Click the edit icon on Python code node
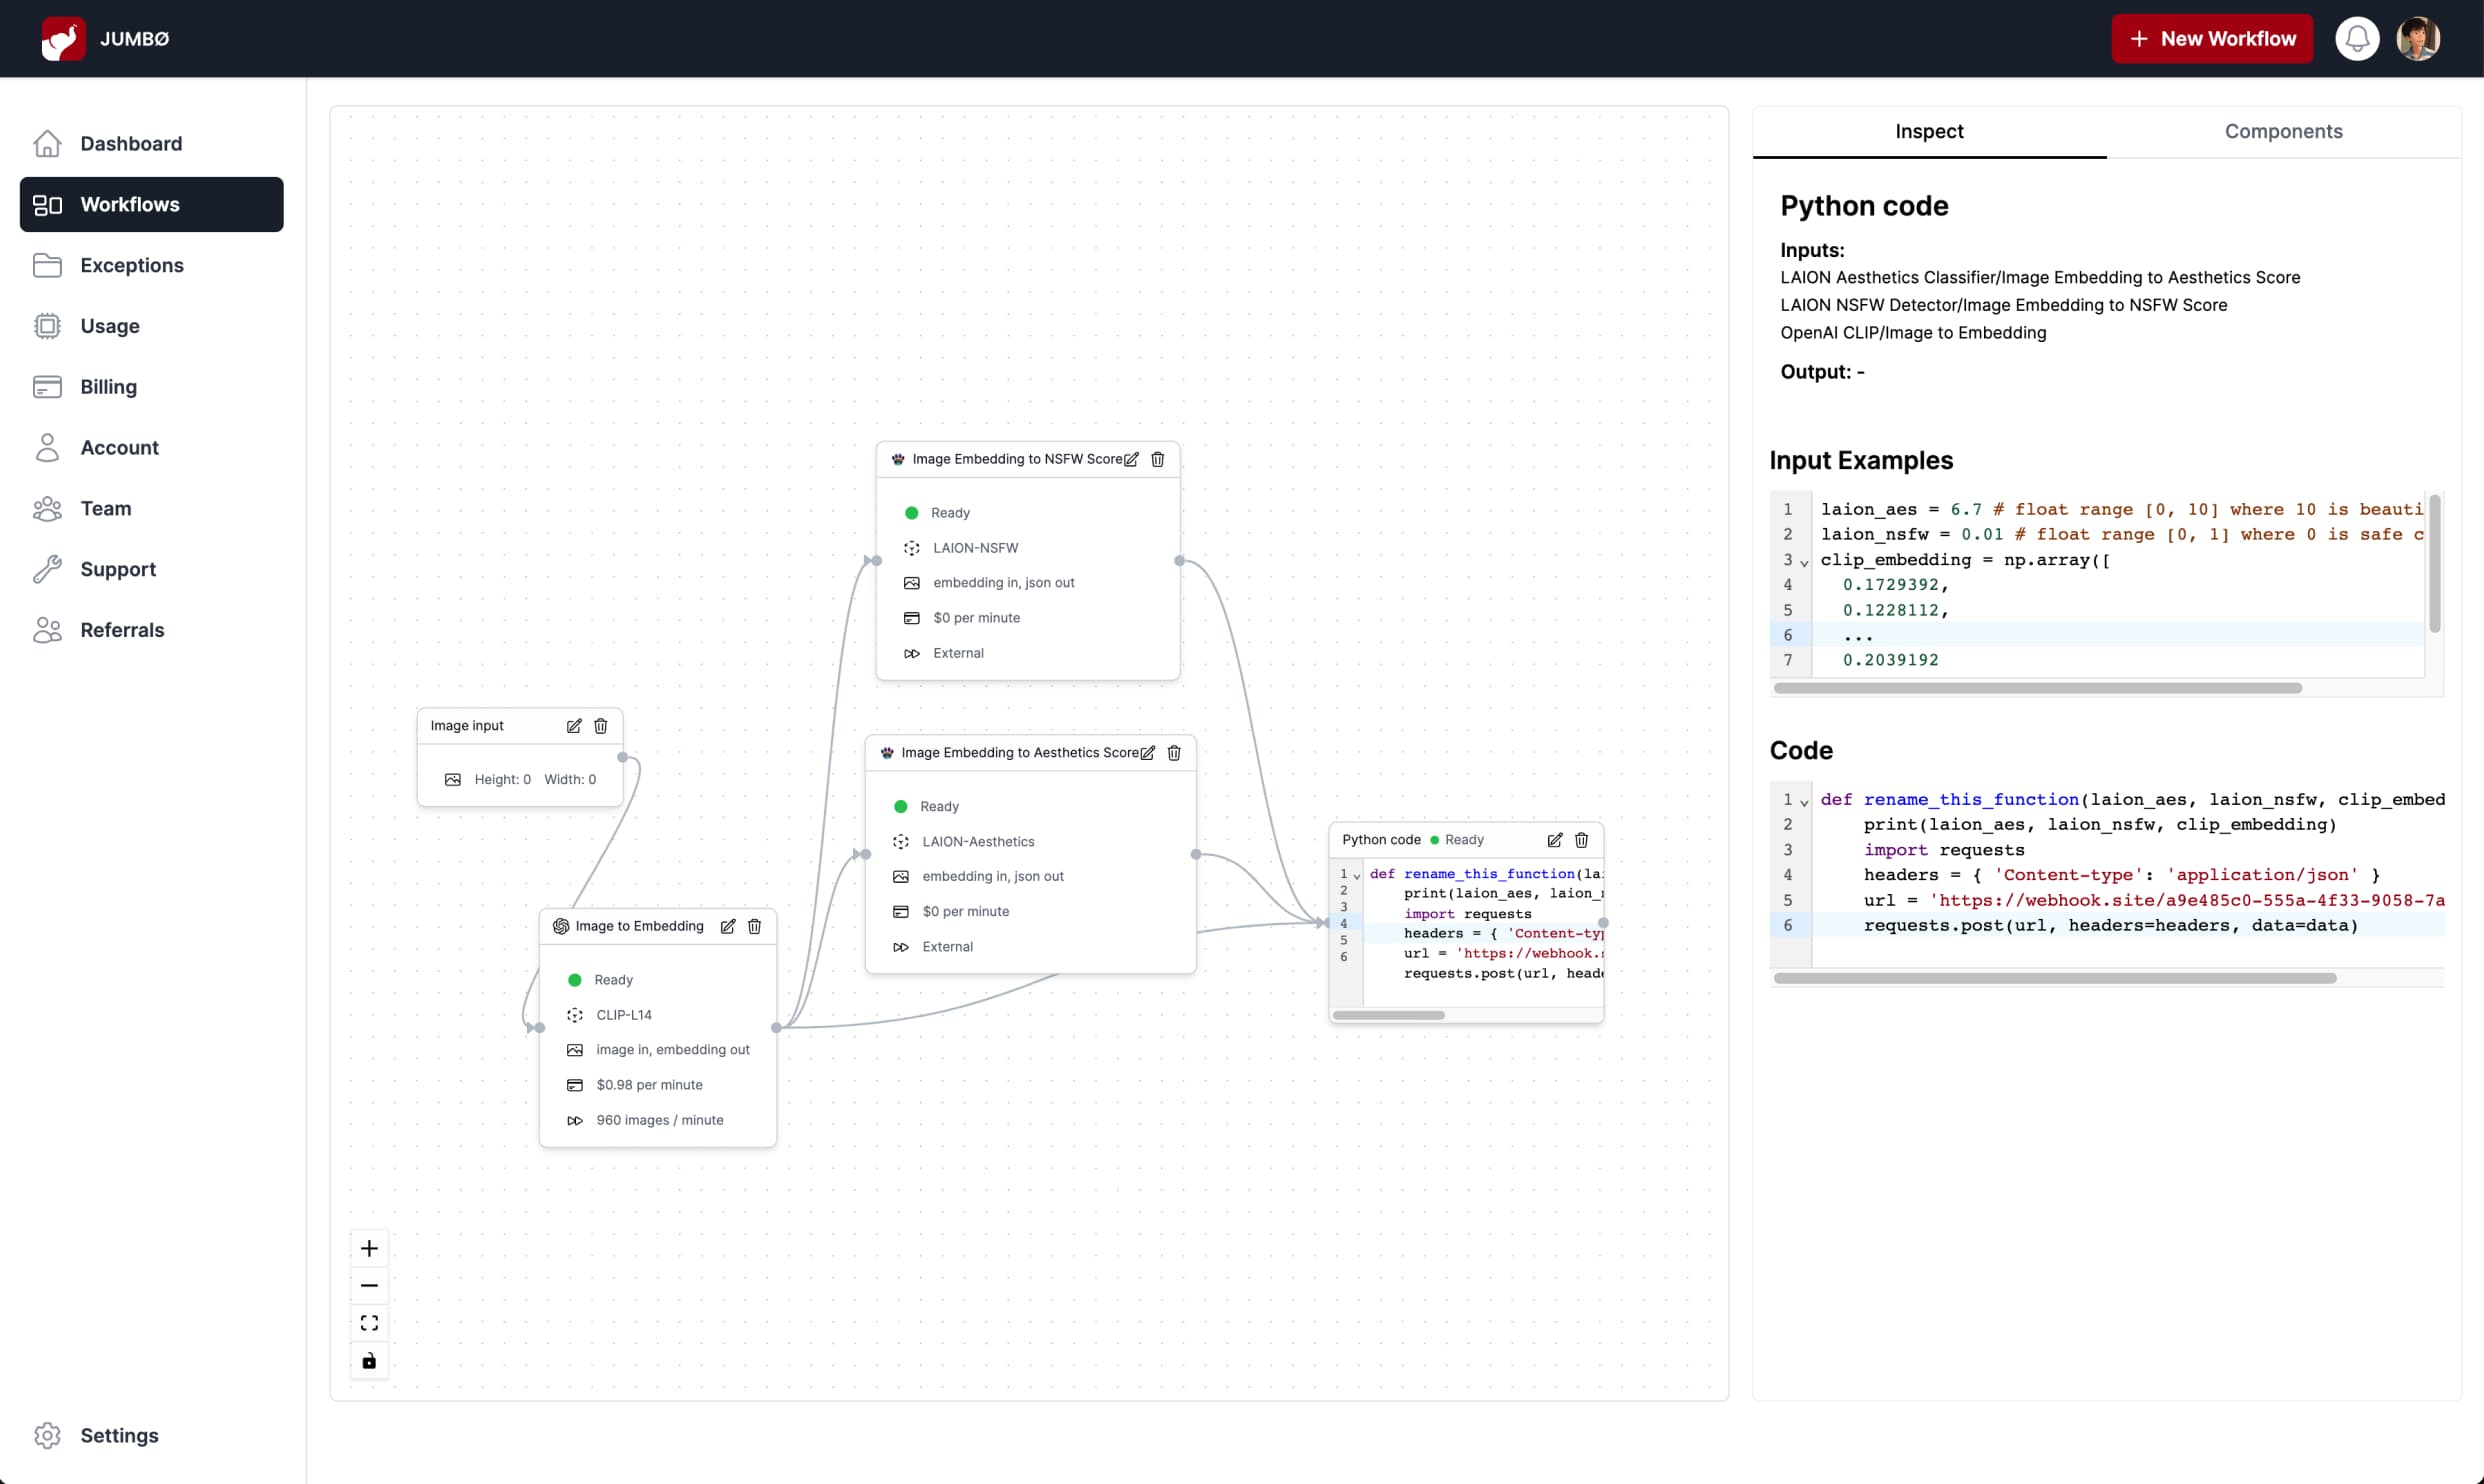 (x=1551, y=839)
